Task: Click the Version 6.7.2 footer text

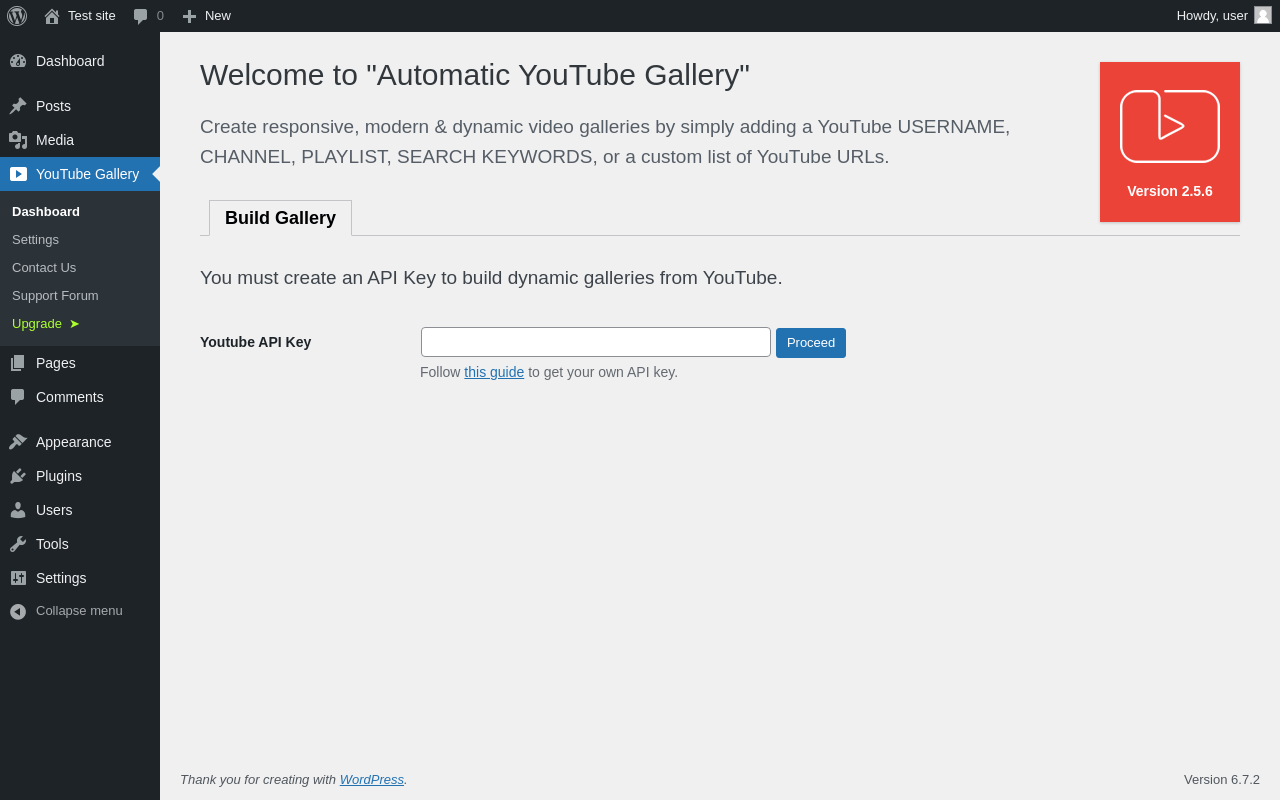Action: pos(1222,779)
